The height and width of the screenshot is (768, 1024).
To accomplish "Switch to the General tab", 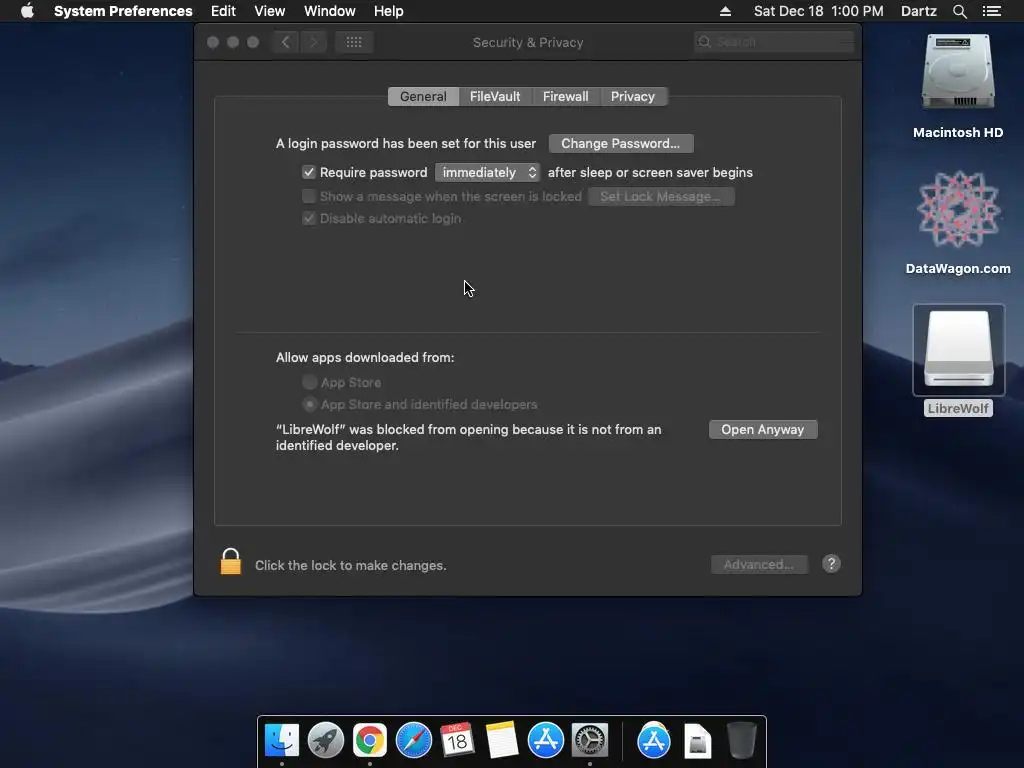I will (x=423, y=97).
